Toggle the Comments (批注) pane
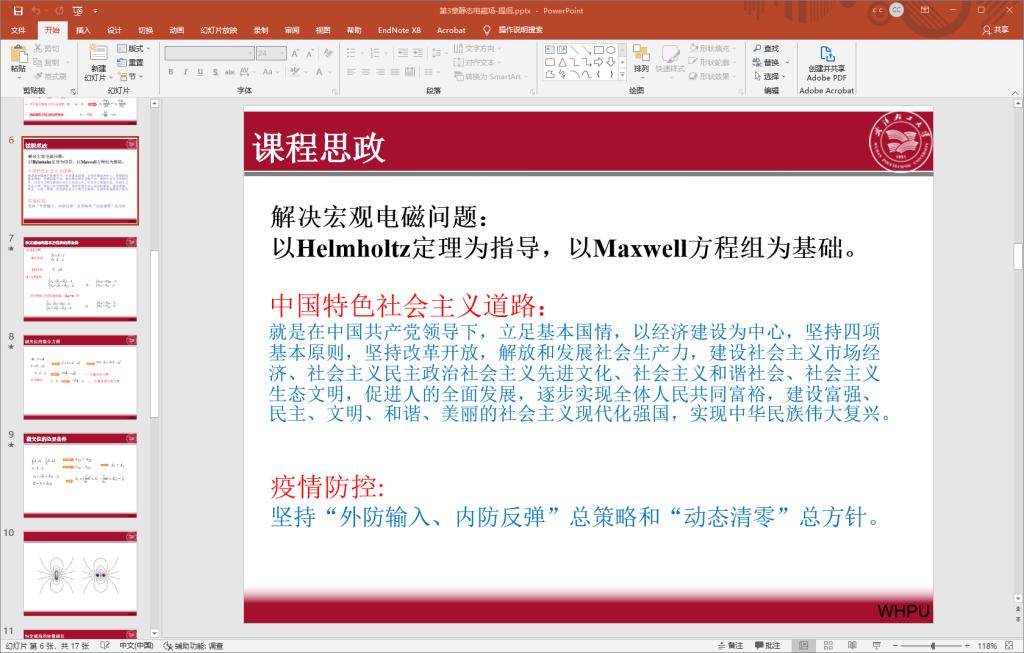This screenshot has height=653, width=1024. [767, 645]
